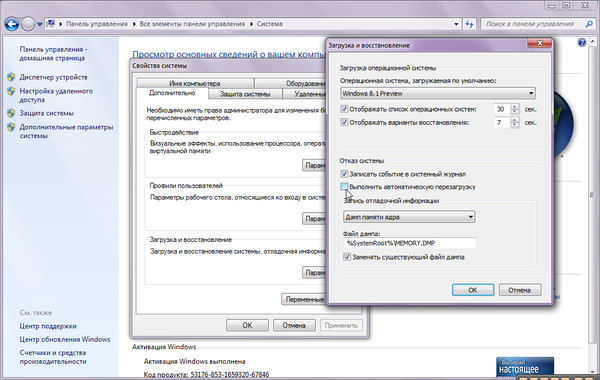Click the OS list timeout value field

tap(502, 109)
